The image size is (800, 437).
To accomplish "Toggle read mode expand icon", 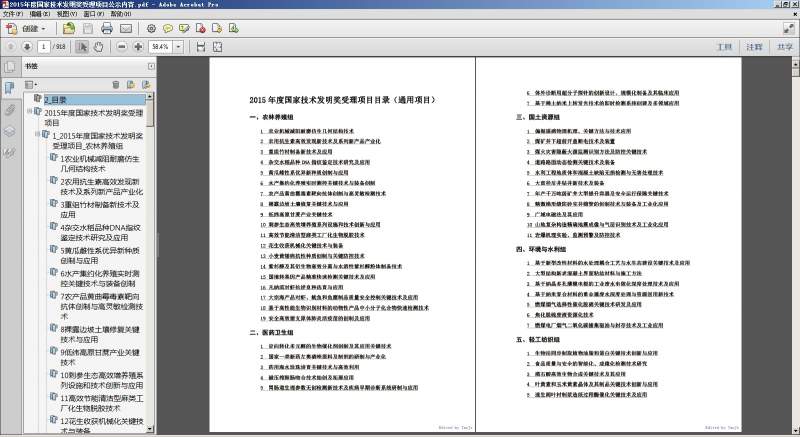I will tap(788, 29).
